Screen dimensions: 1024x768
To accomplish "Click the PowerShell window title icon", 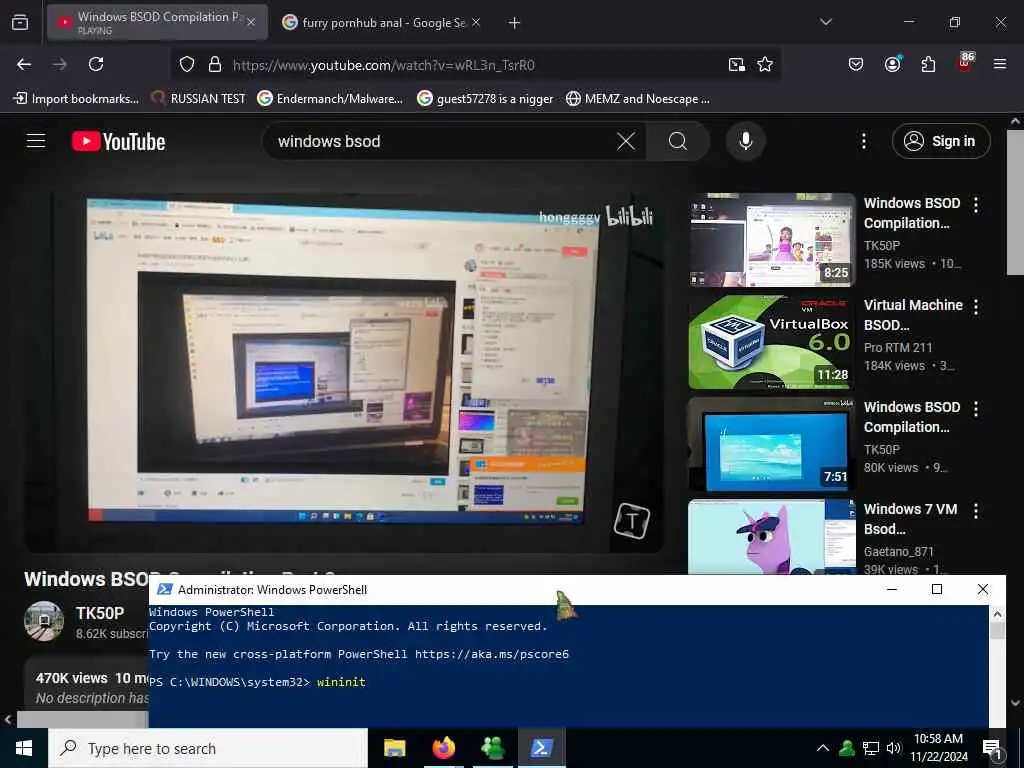I will [165, 589].
